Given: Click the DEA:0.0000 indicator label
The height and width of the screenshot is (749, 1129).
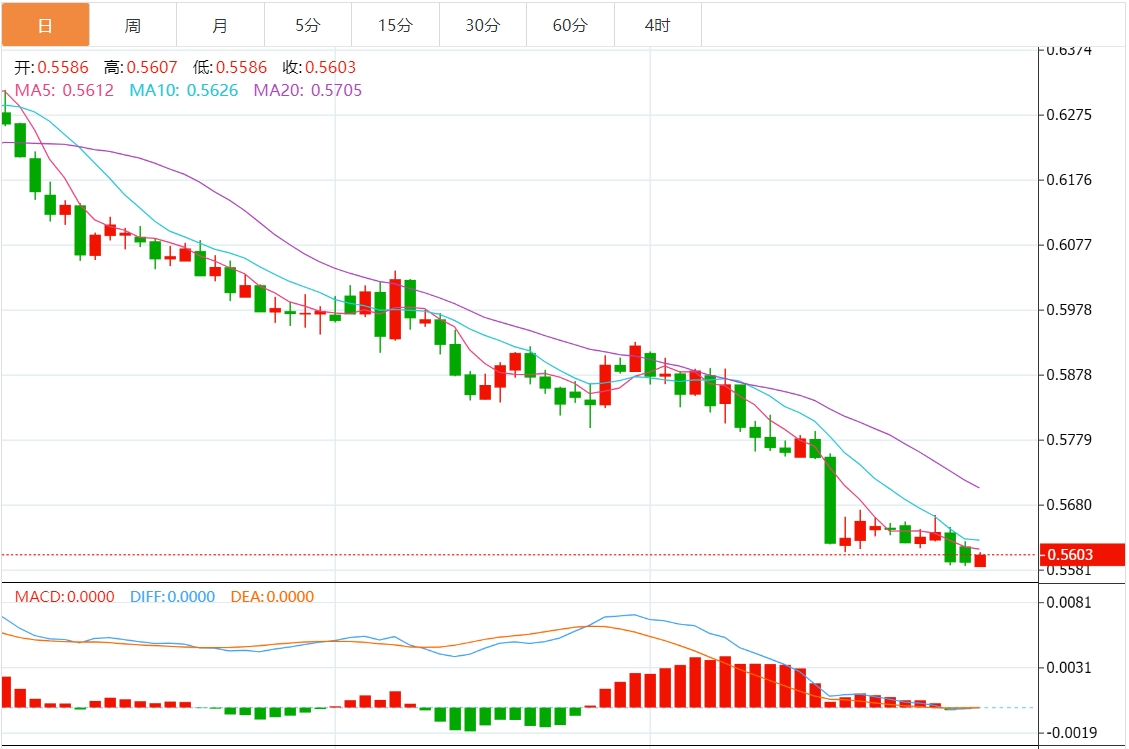Looking at the screenshot, I should [272, 597].
